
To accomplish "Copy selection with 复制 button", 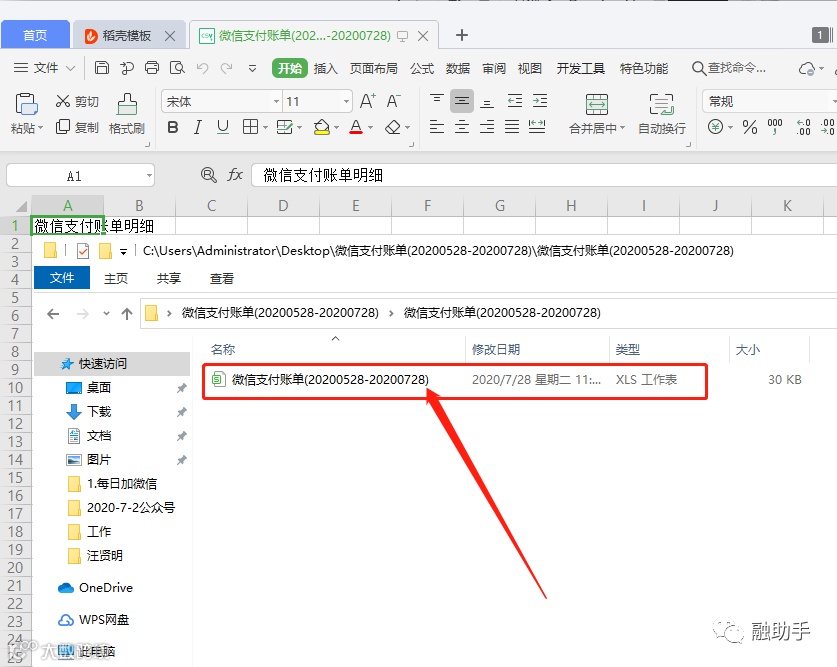I will [x=77, y=127].
